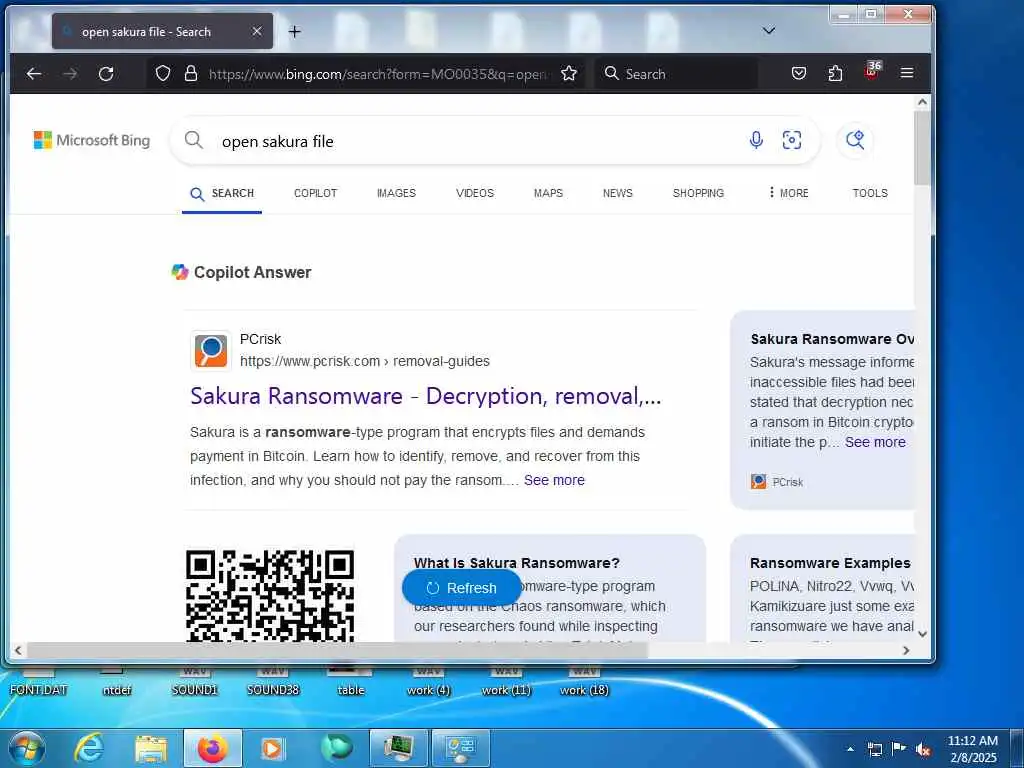This screenshot has height=768, width=1024.
Task: Click the PCrisk site favicon in result
Action: (x=210, y=350)
